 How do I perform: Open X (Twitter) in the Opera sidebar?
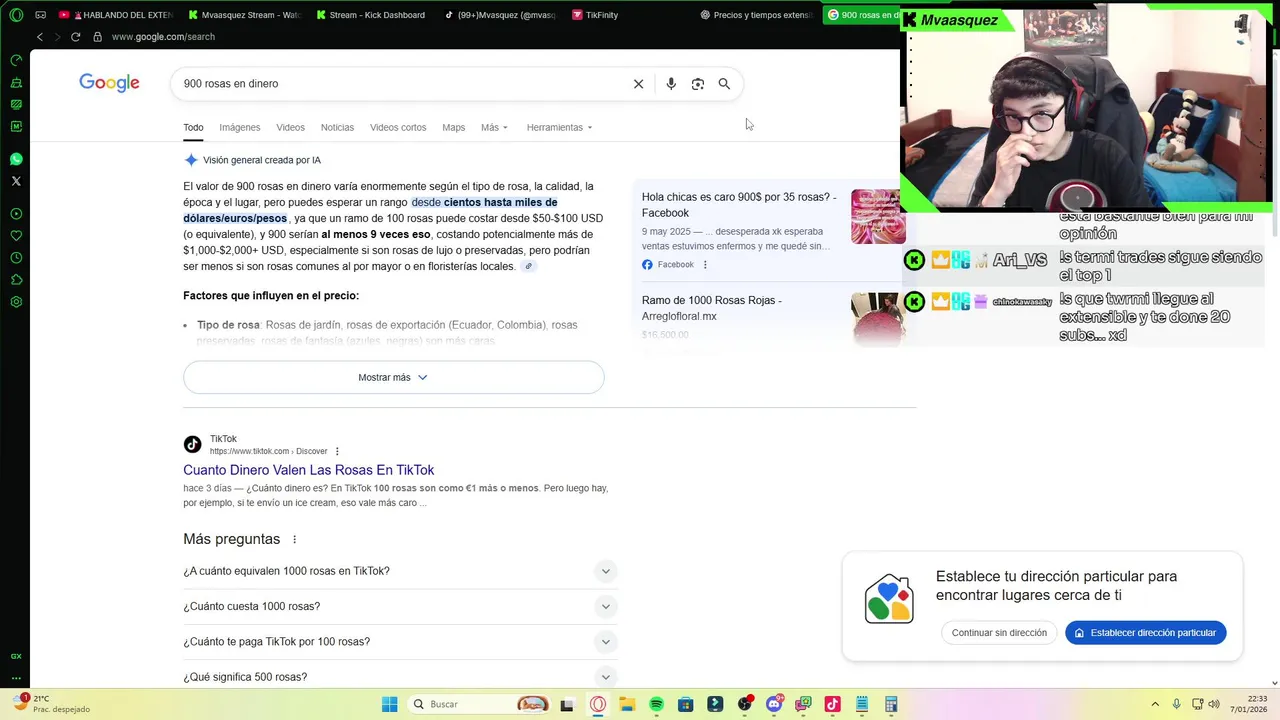point(16,181)
